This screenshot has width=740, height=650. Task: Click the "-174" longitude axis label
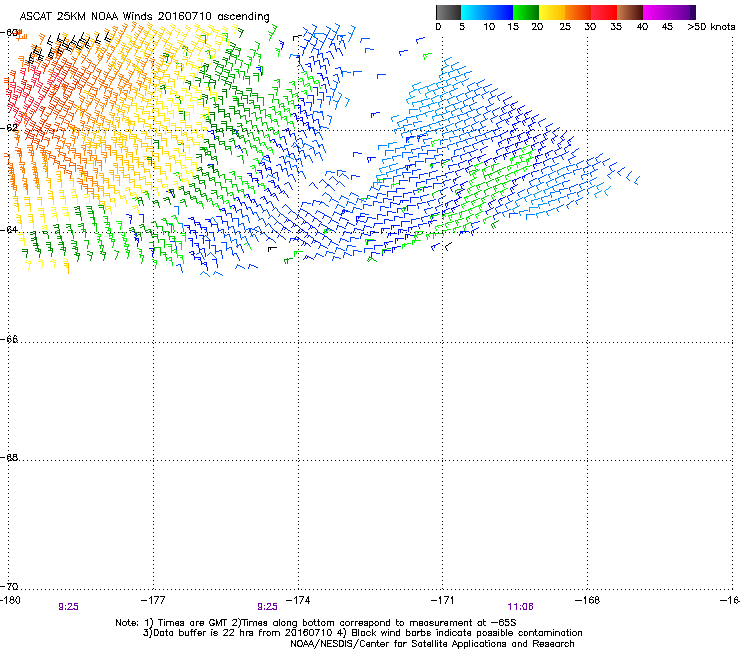298,600
